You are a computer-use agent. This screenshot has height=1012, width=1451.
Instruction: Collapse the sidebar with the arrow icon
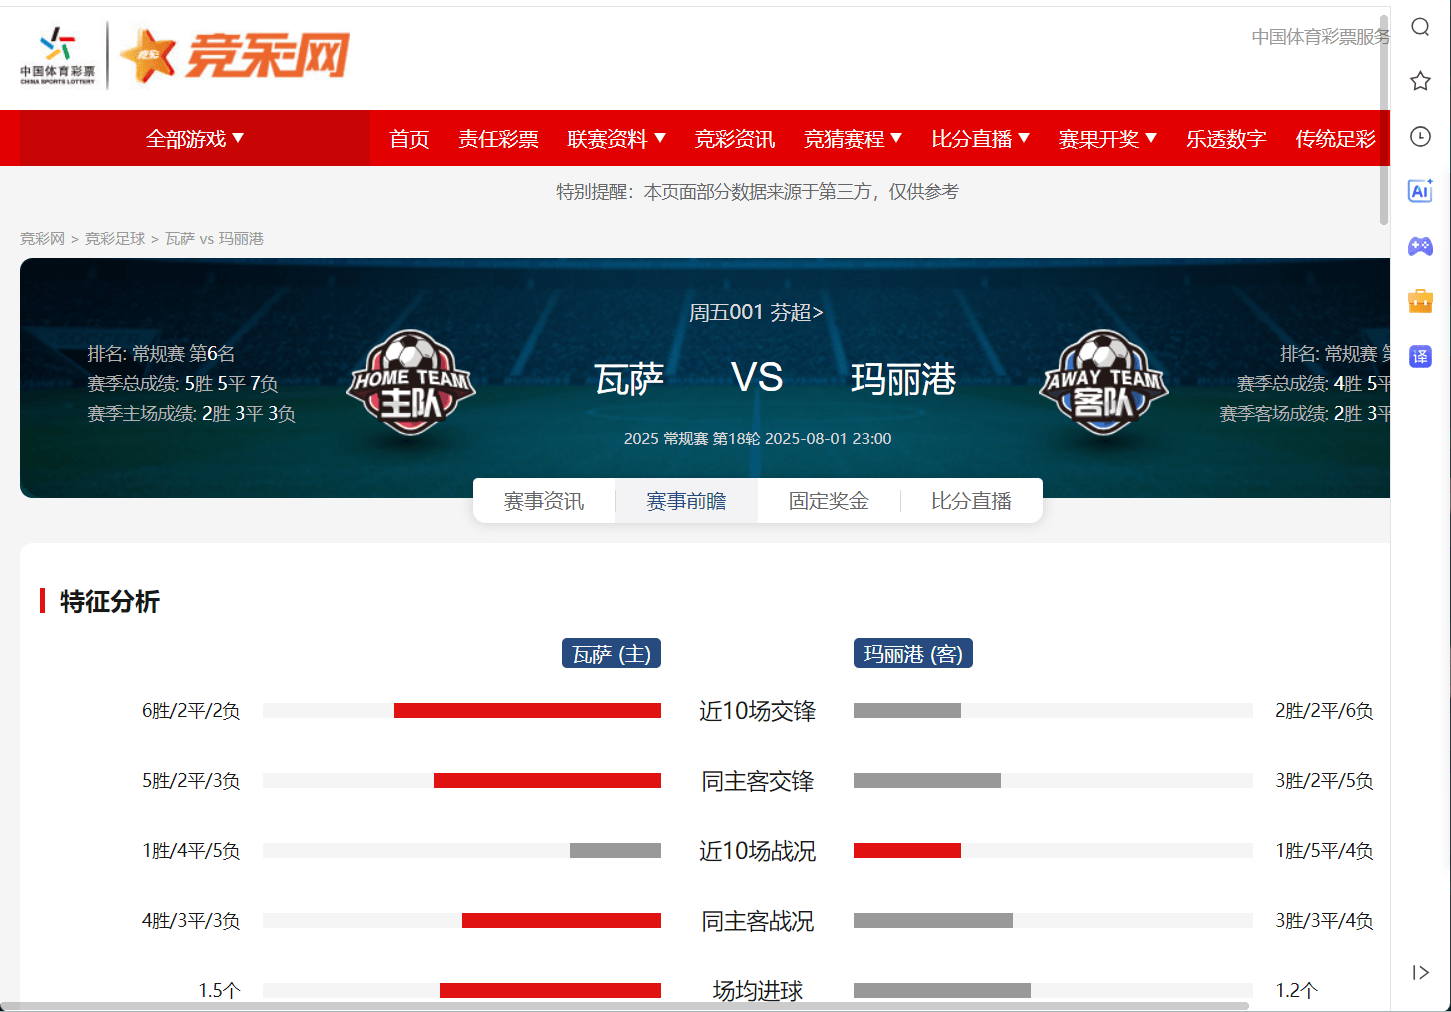click(x=1420, y=972)
